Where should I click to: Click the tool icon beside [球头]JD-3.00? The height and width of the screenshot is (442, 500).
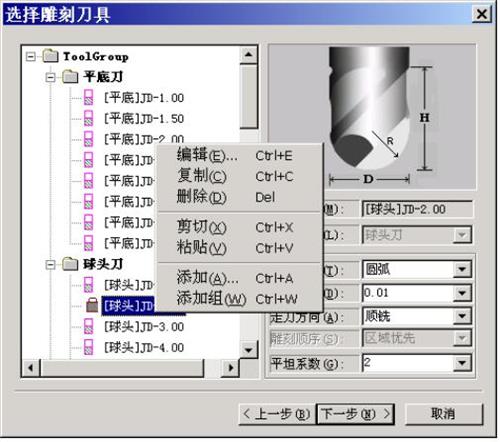(88, 326)
